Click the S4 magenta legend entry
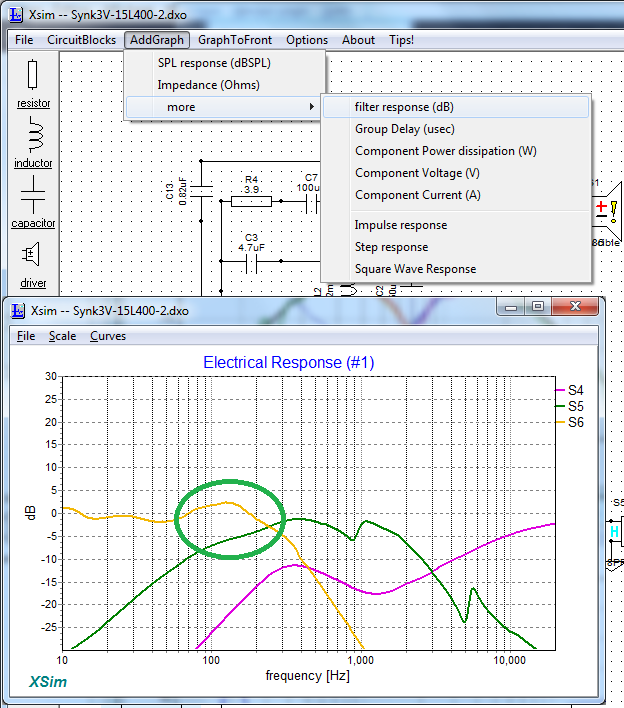 [x=569, y=390]
